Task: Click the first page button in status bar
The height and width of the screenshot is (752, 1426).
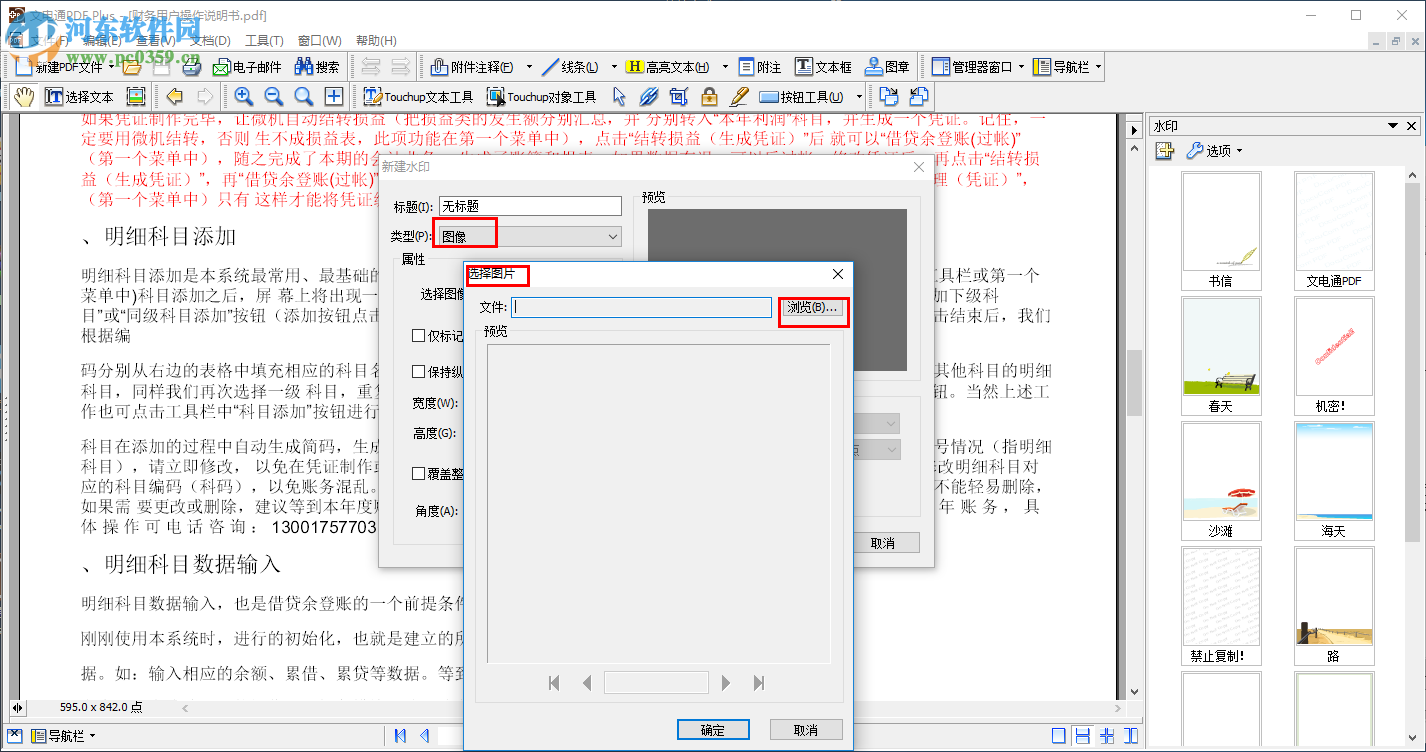Action: coord(400,736)
